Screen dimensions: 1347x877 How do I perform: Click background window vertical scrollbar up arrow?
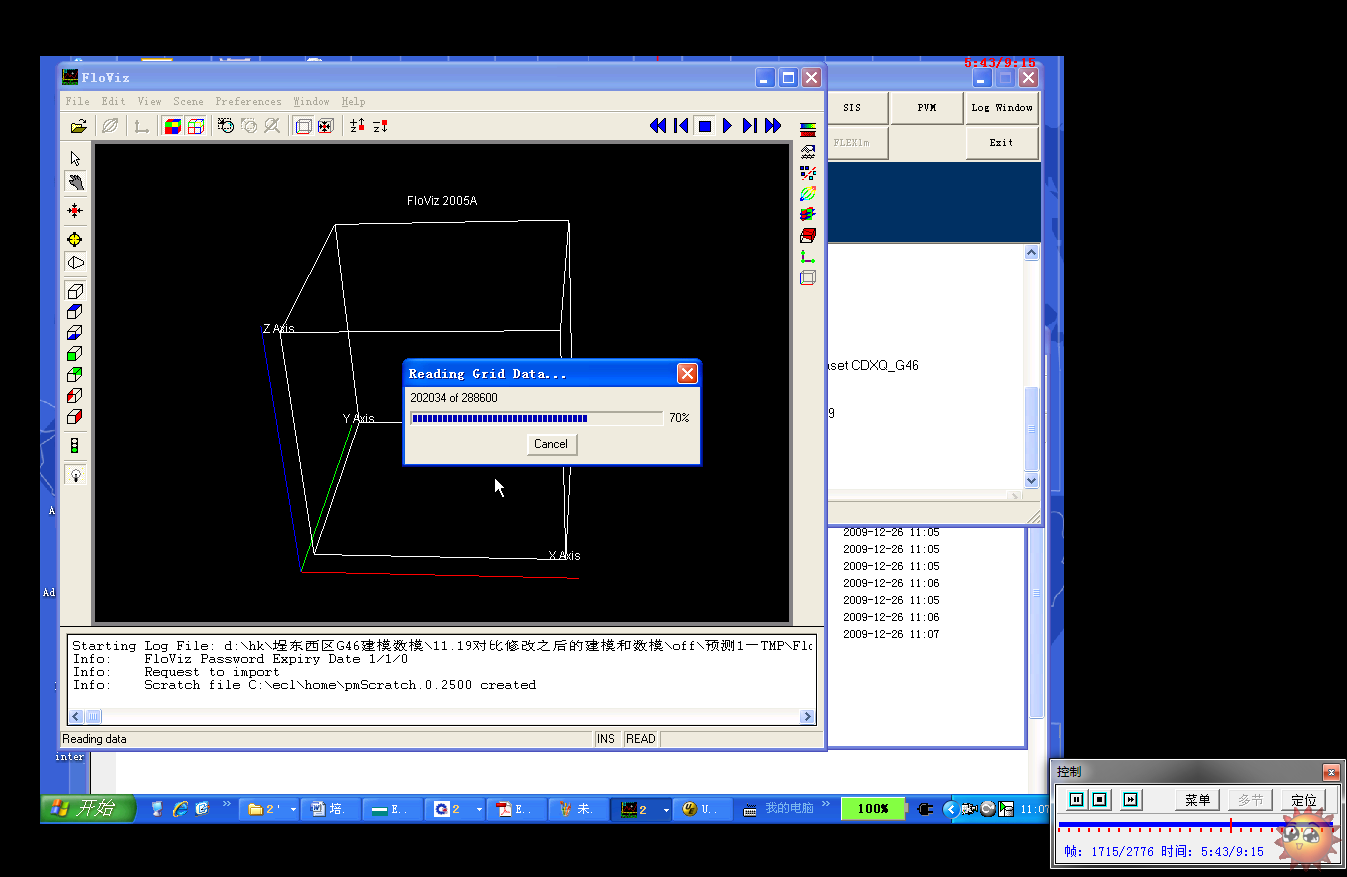click(x=1032, y=253)
